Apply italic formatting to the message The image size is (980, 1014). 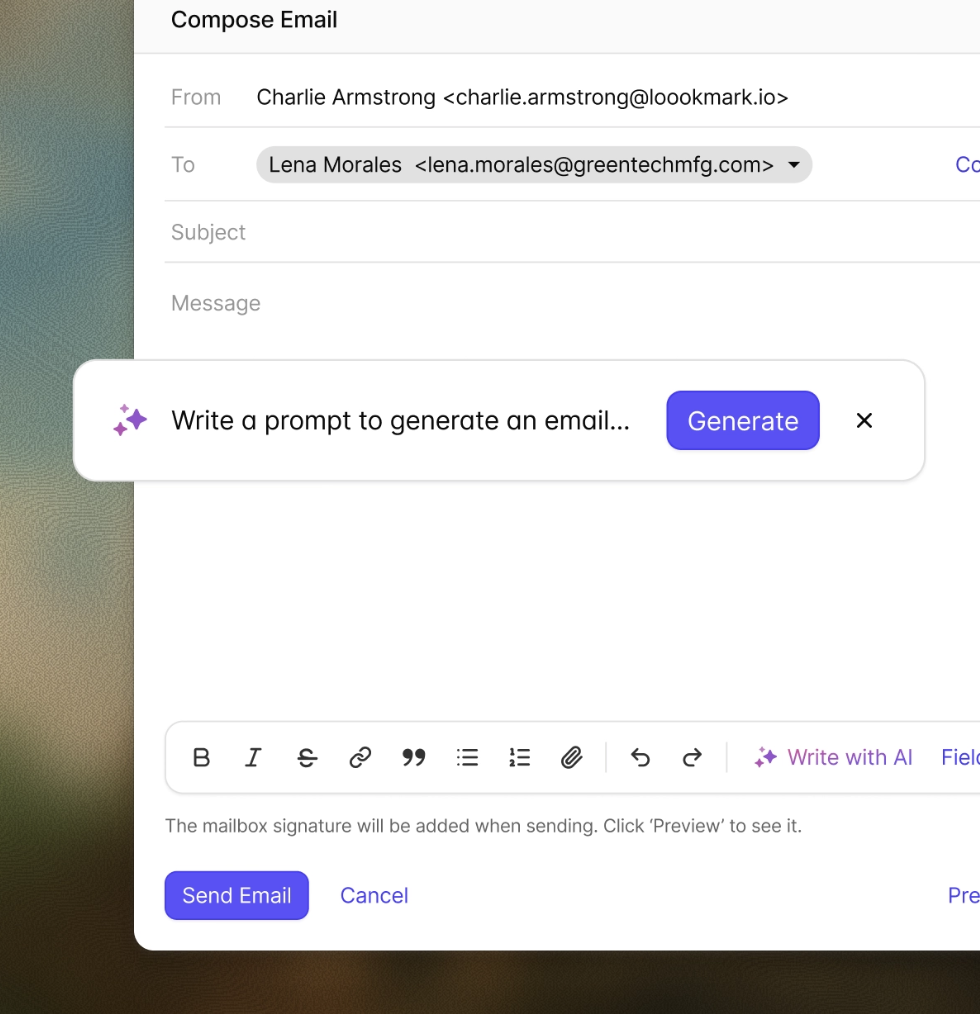(253, 757)
